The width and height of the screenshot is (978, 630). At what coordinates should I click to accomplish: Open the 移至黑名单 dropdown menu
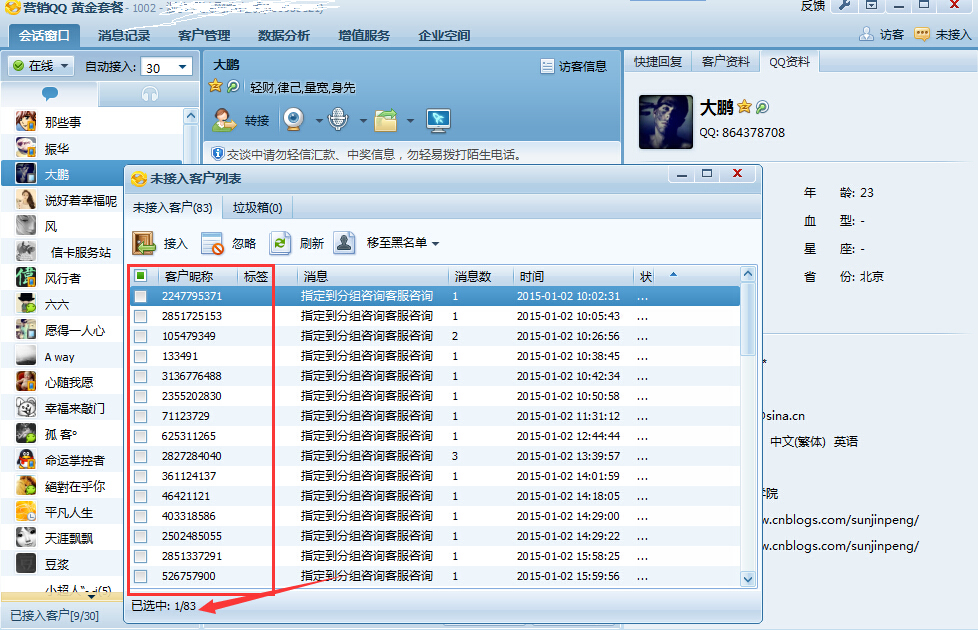tap(402, 243)
